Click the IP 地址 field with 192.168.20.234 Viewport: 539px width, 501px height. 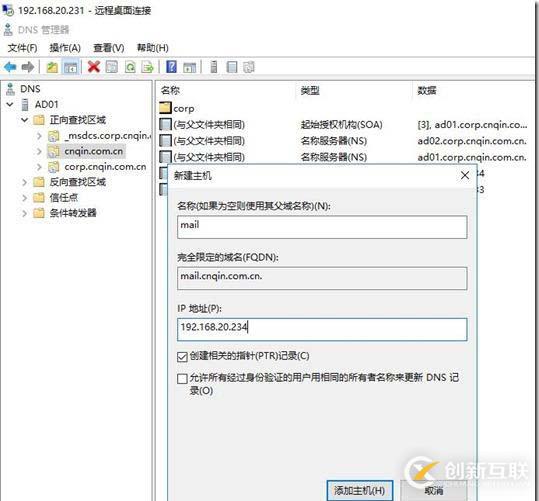(322, 329)
